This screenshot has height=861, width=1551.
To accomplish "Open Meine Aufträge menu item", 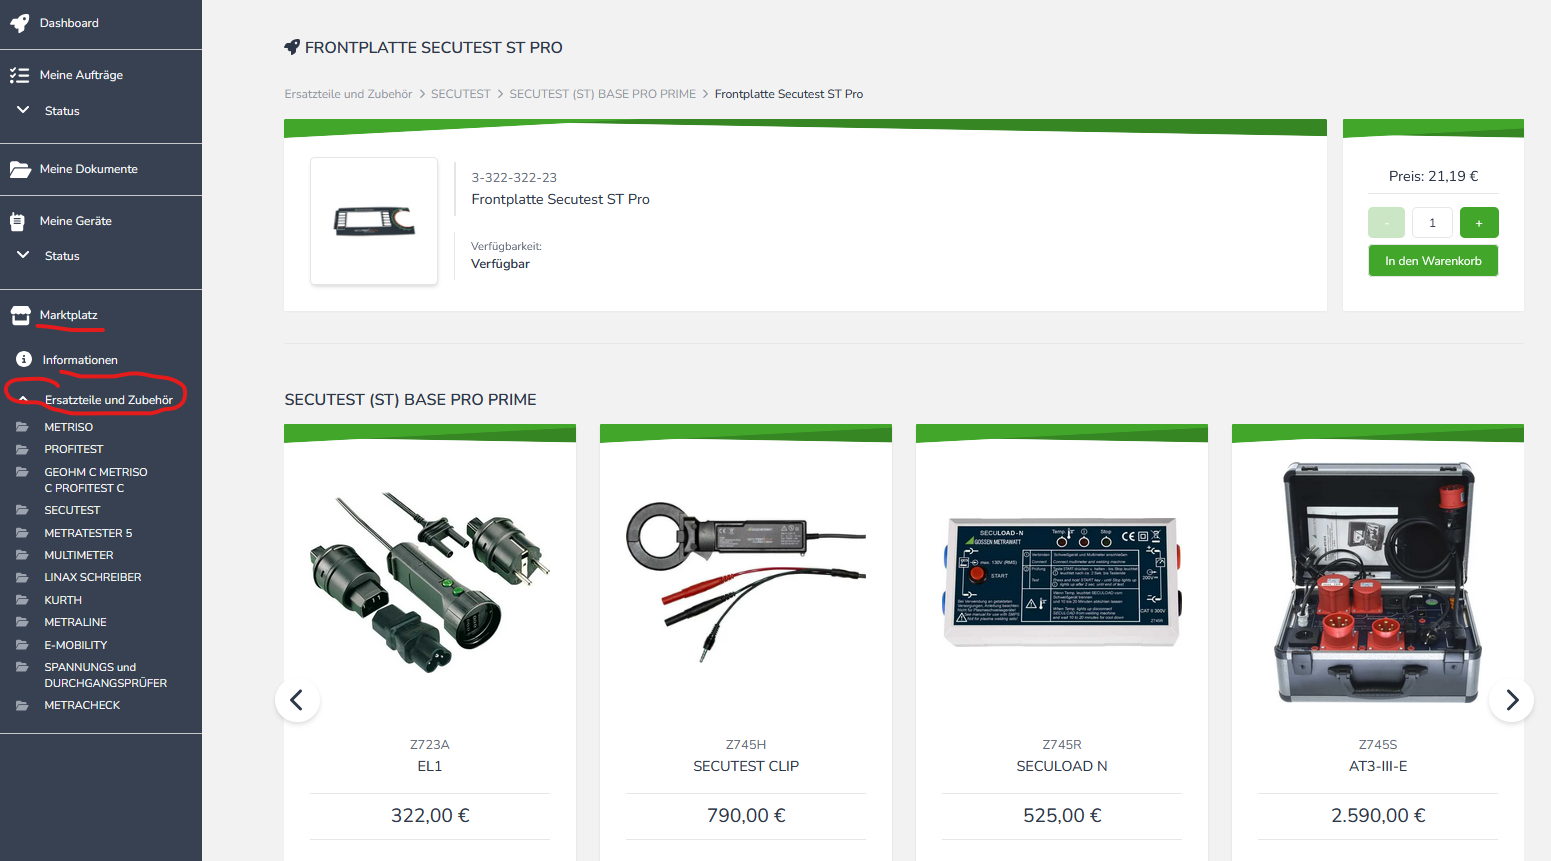I will tap(81, 75).
